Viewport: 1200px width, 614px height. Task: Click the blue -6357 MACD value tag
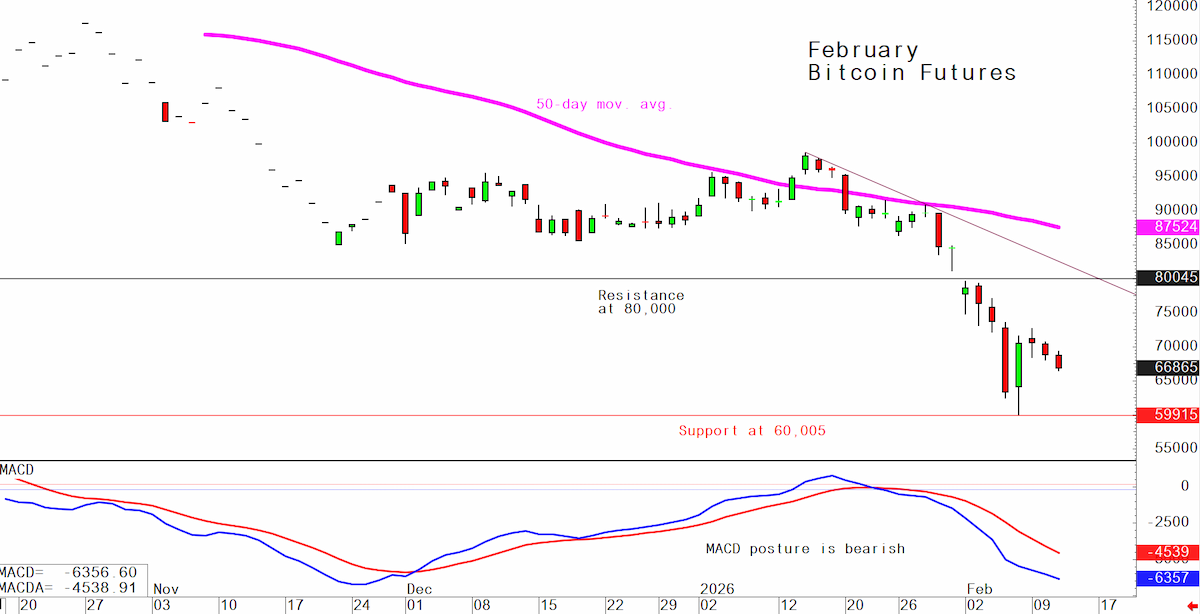tap(1168, 578)
